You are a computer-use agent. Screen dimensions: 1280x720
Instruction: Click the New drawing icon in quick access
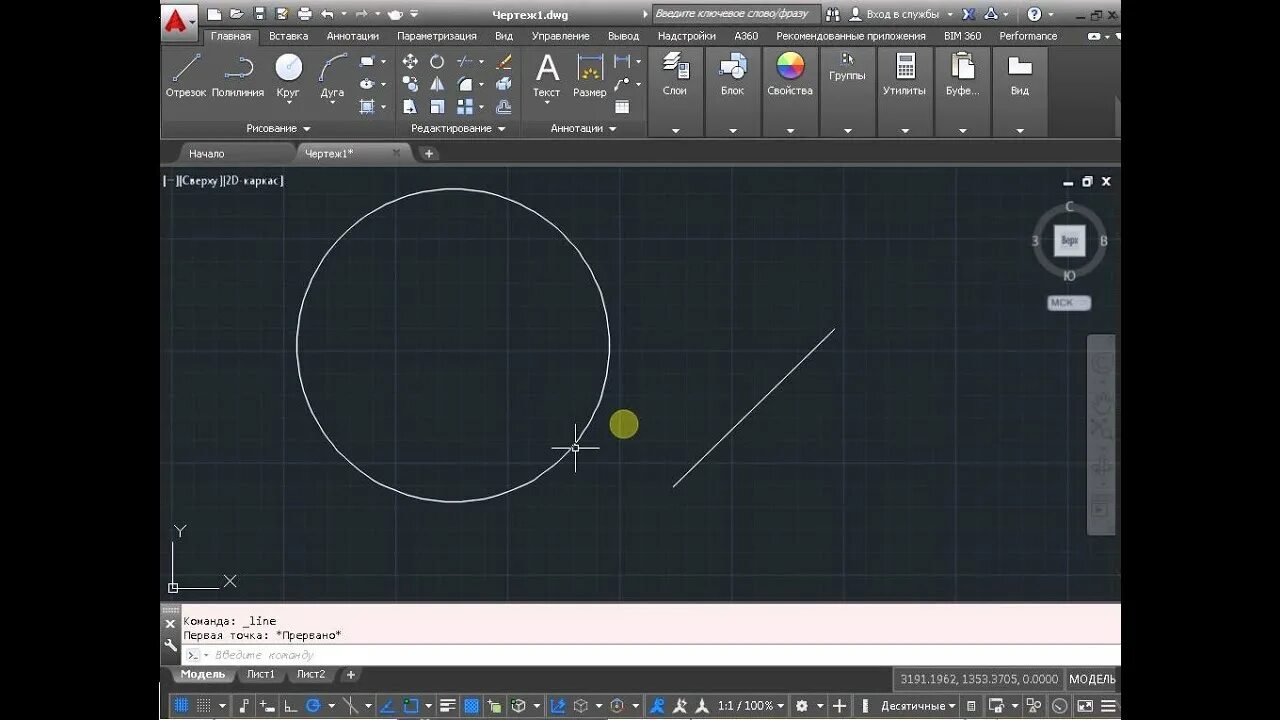(214, 14)
